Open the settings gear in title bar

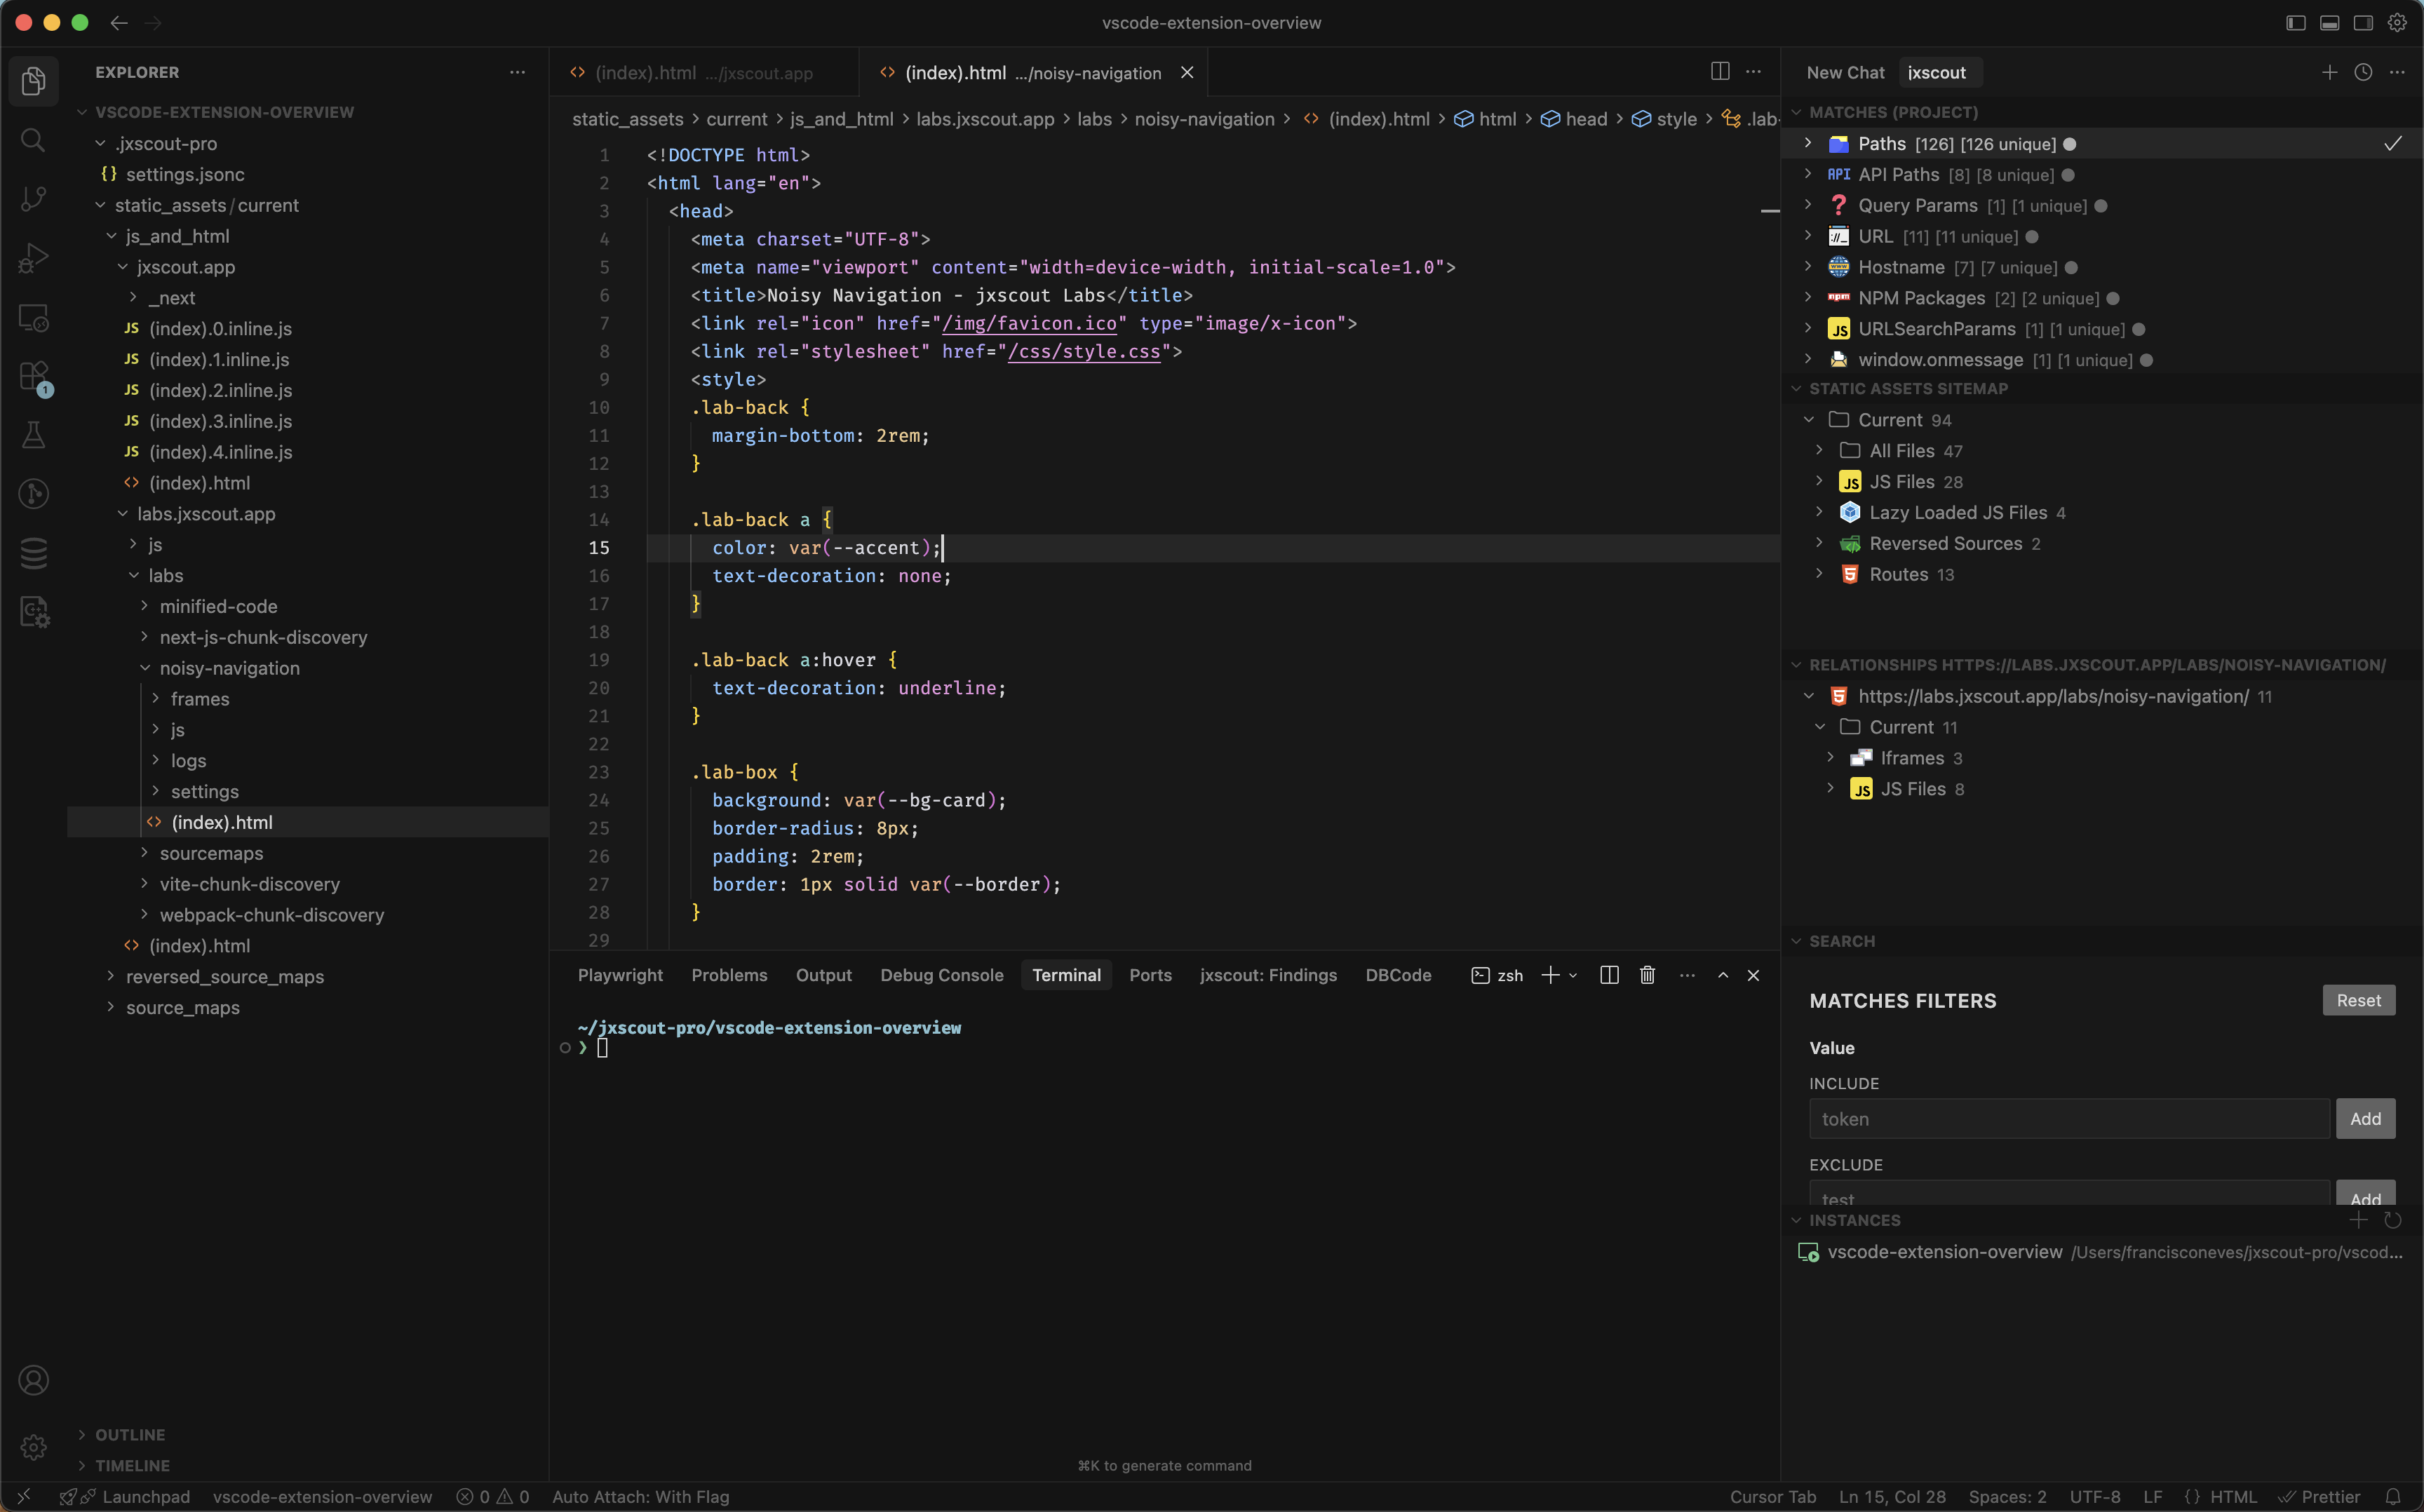point(2397,22)
